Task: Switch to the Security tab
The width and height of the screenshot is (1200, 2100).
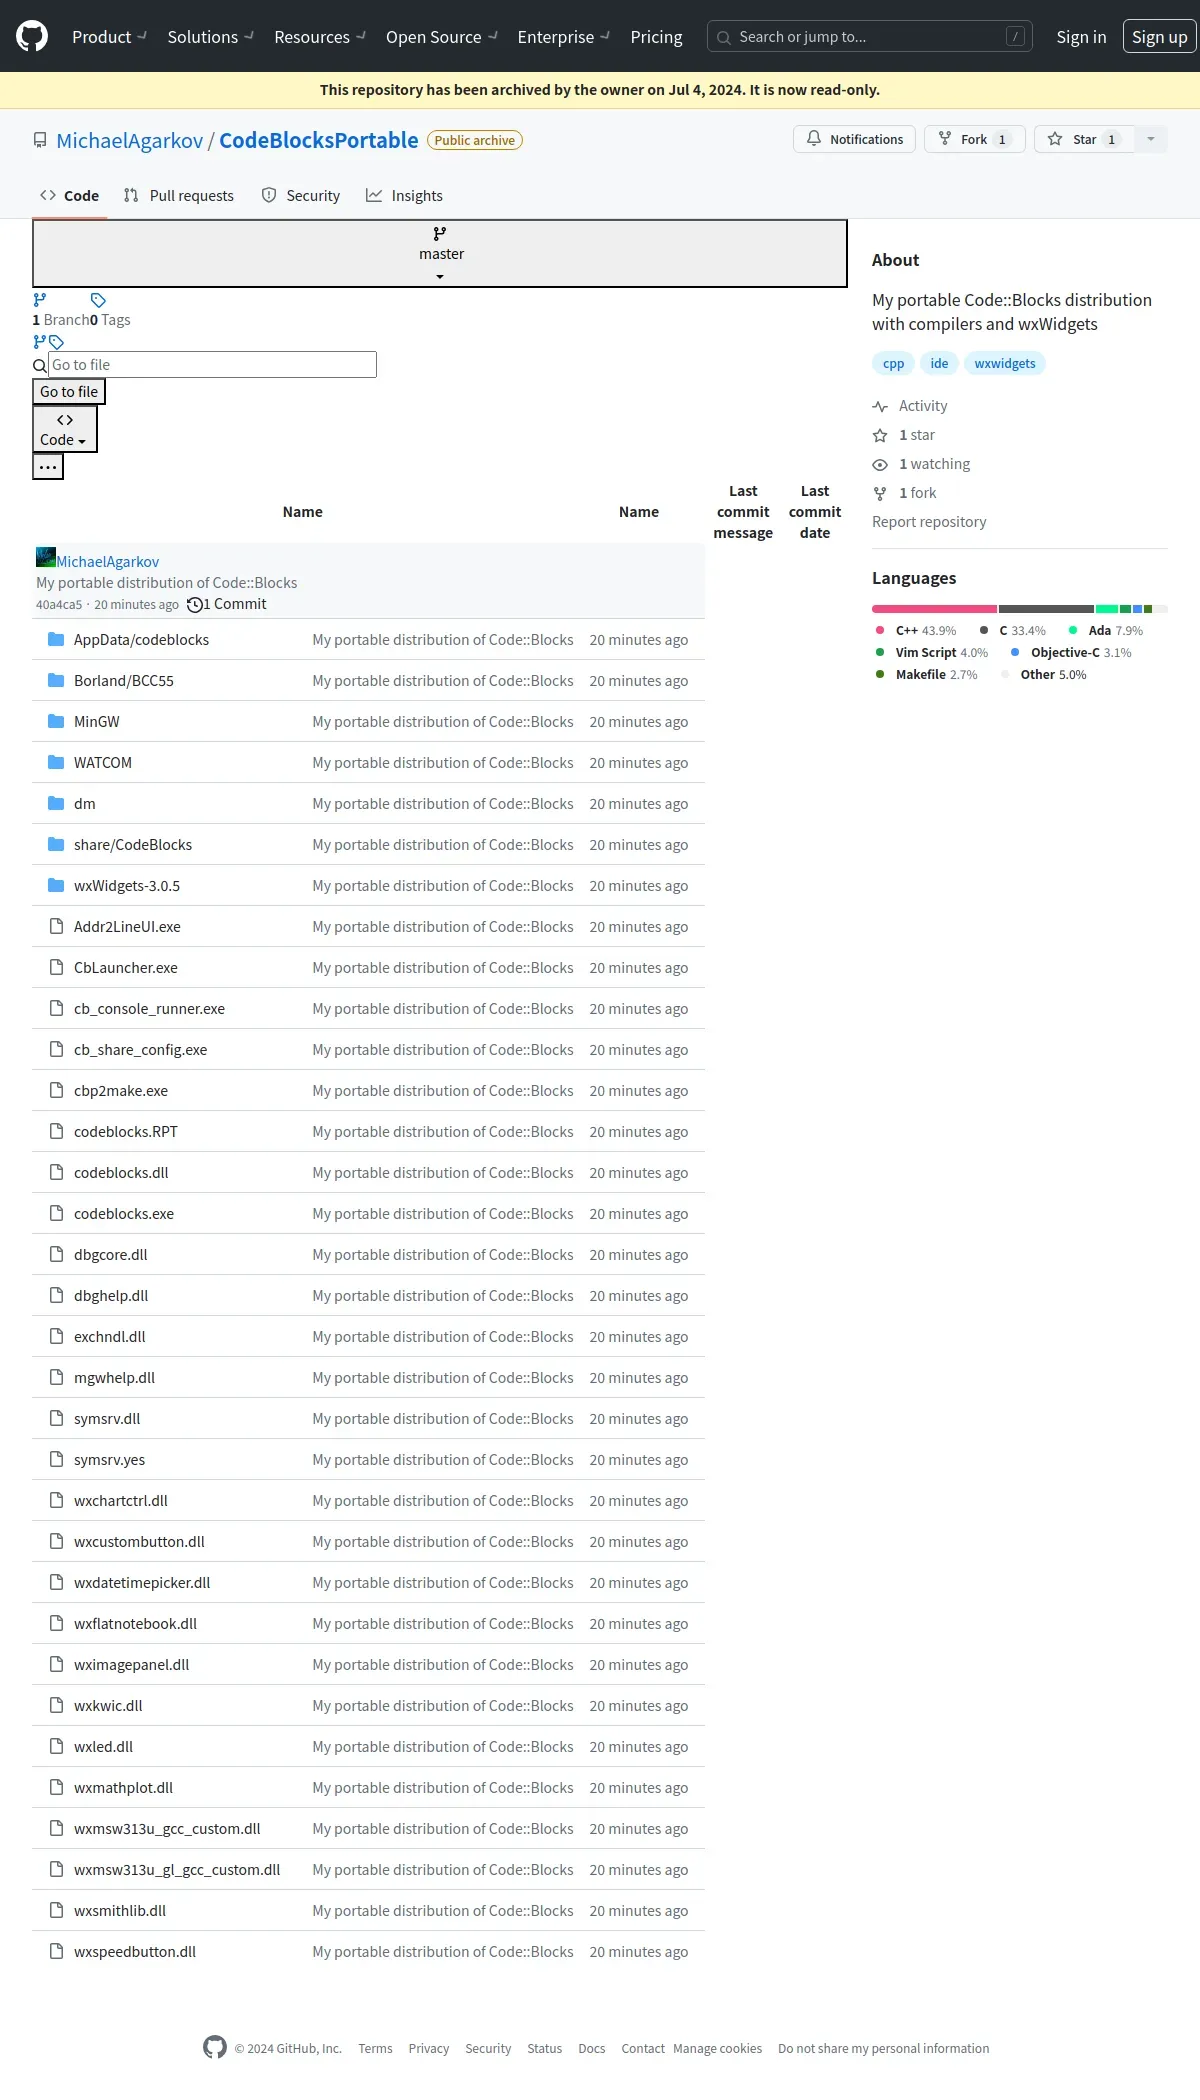Action: [x=301, y=196]
